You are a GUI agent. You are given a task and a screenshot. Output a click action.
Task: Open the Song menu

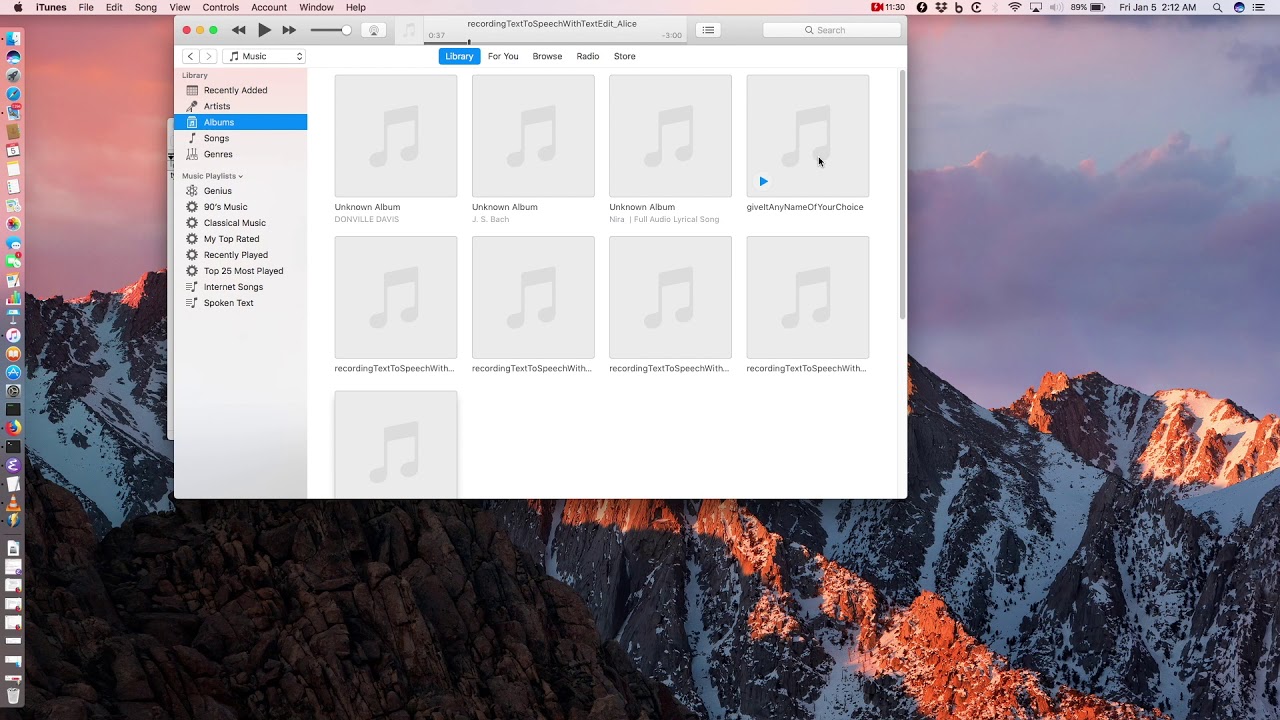pyautogui.click(x=146, y=7)
